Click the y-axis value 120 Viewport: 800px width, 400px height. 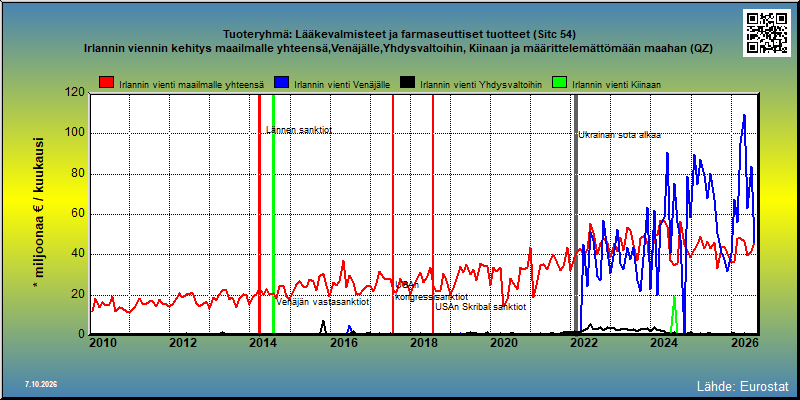click(x=75, y=92)
